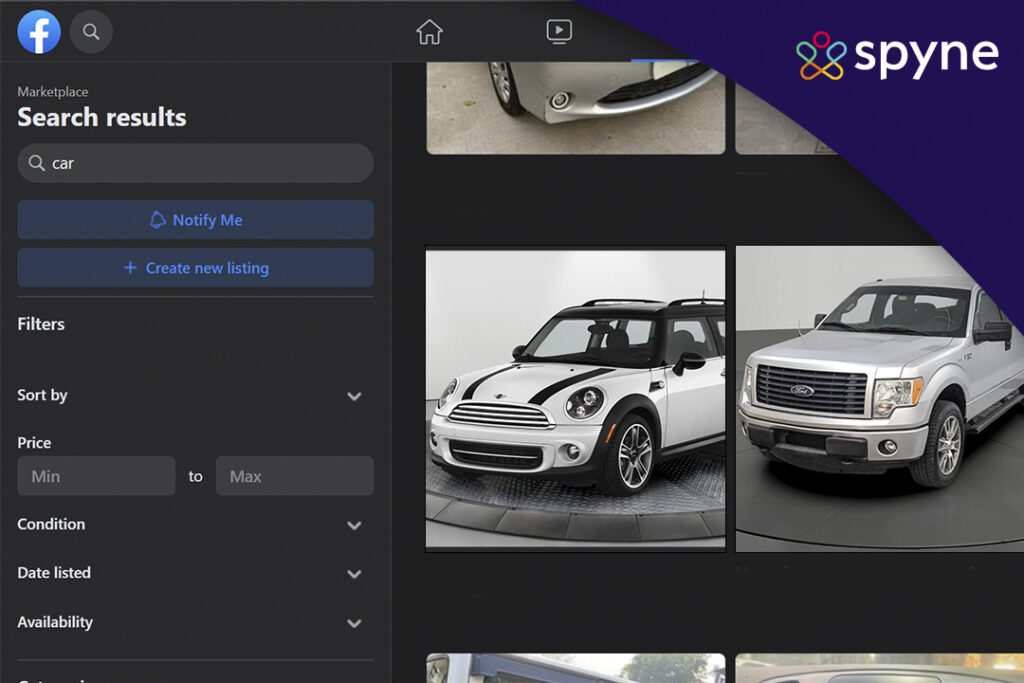1024x683 pixels.
Task: Open the search icon next to Facebook logo
Action: tap(91, 31)
